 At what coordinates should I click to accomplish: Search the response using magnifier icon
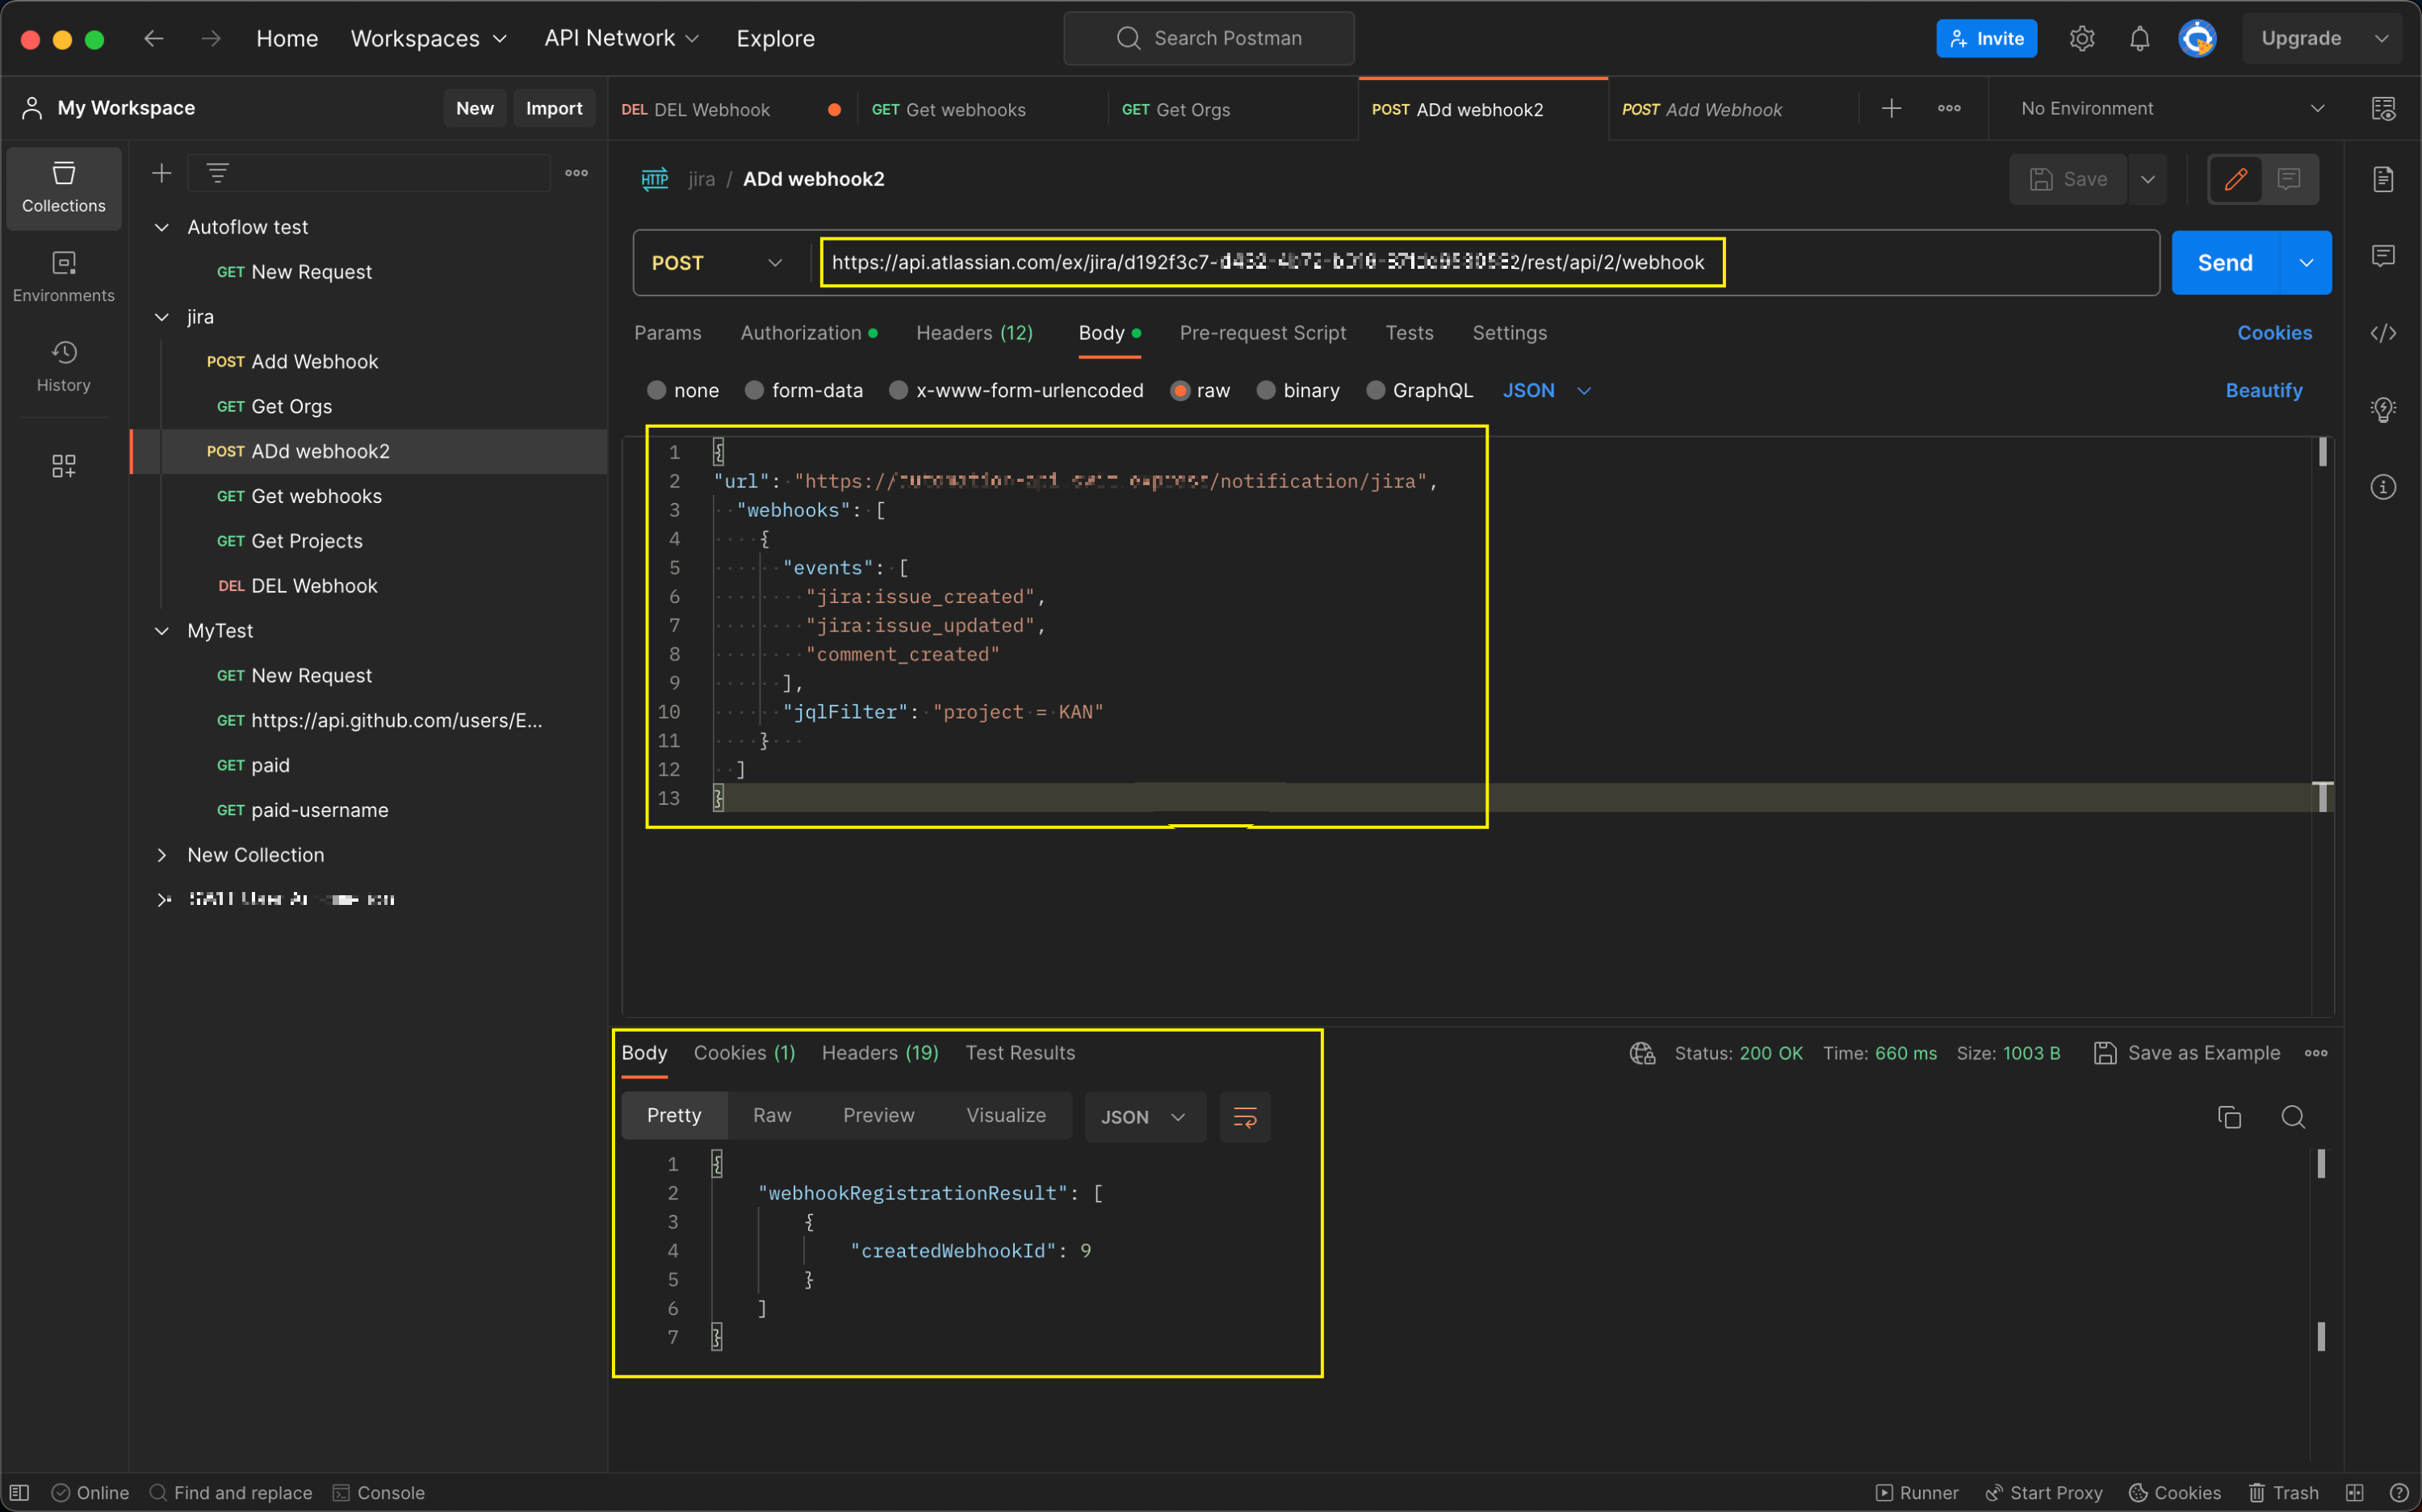coord(2293,1117)
